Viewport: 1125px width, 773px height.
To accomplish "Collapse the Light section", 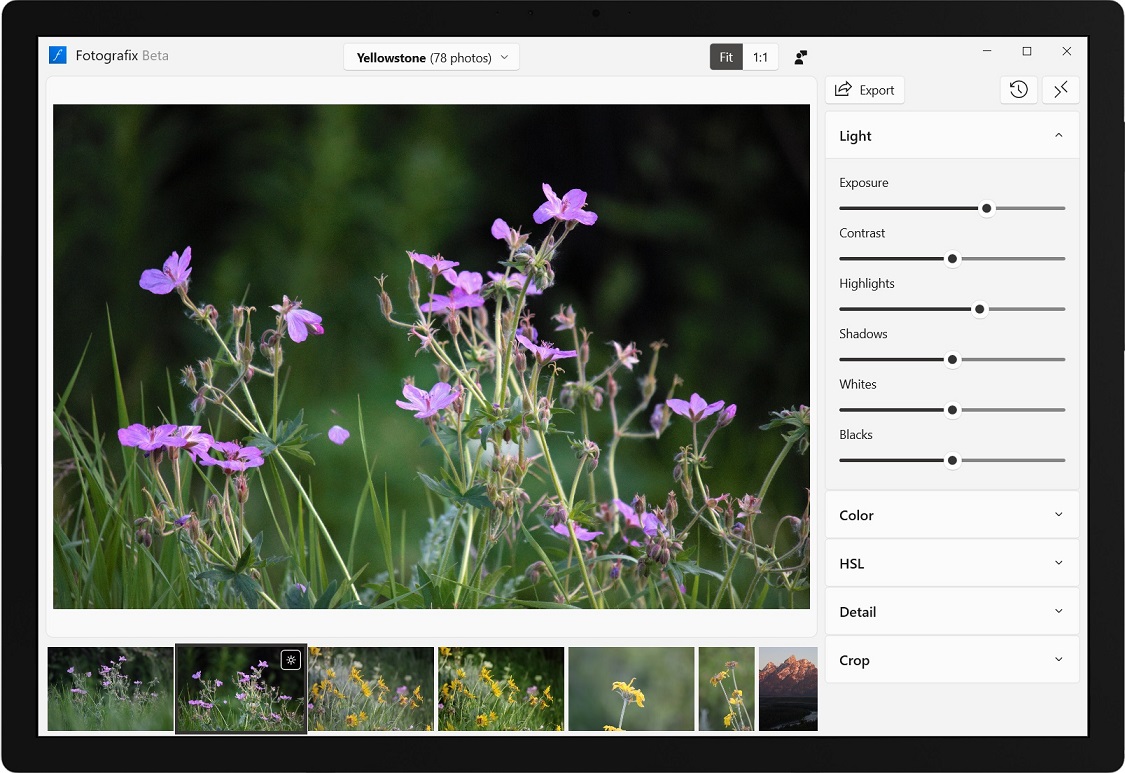I will (x=952, y=136).
